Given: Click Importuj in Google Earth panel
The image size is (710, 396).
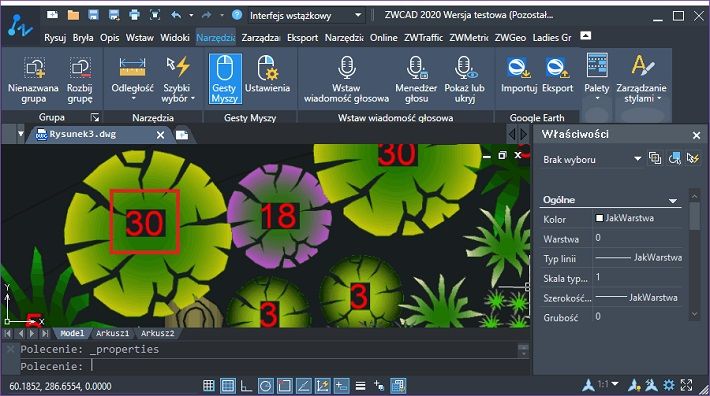Looking at the screenshot, I should pyautogui.click(x=519, y=76).
